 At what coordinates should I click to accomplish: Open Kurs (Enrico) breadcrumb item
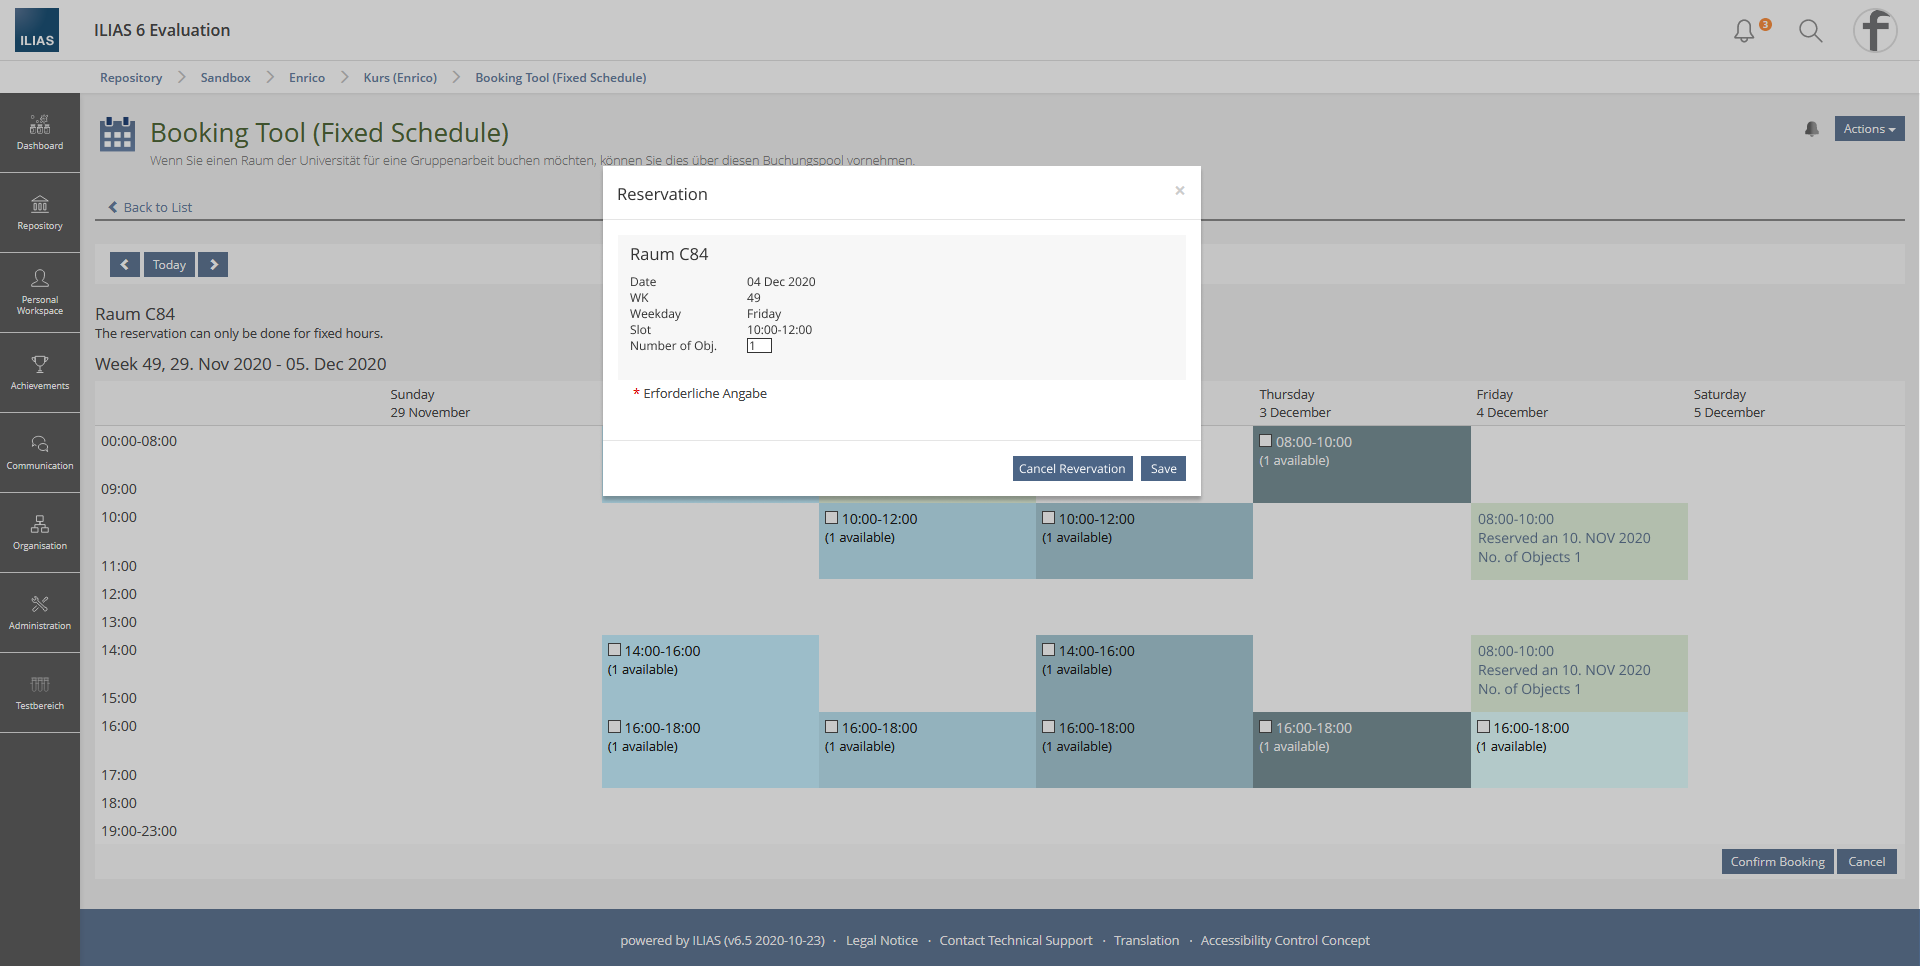pos(400,78)
